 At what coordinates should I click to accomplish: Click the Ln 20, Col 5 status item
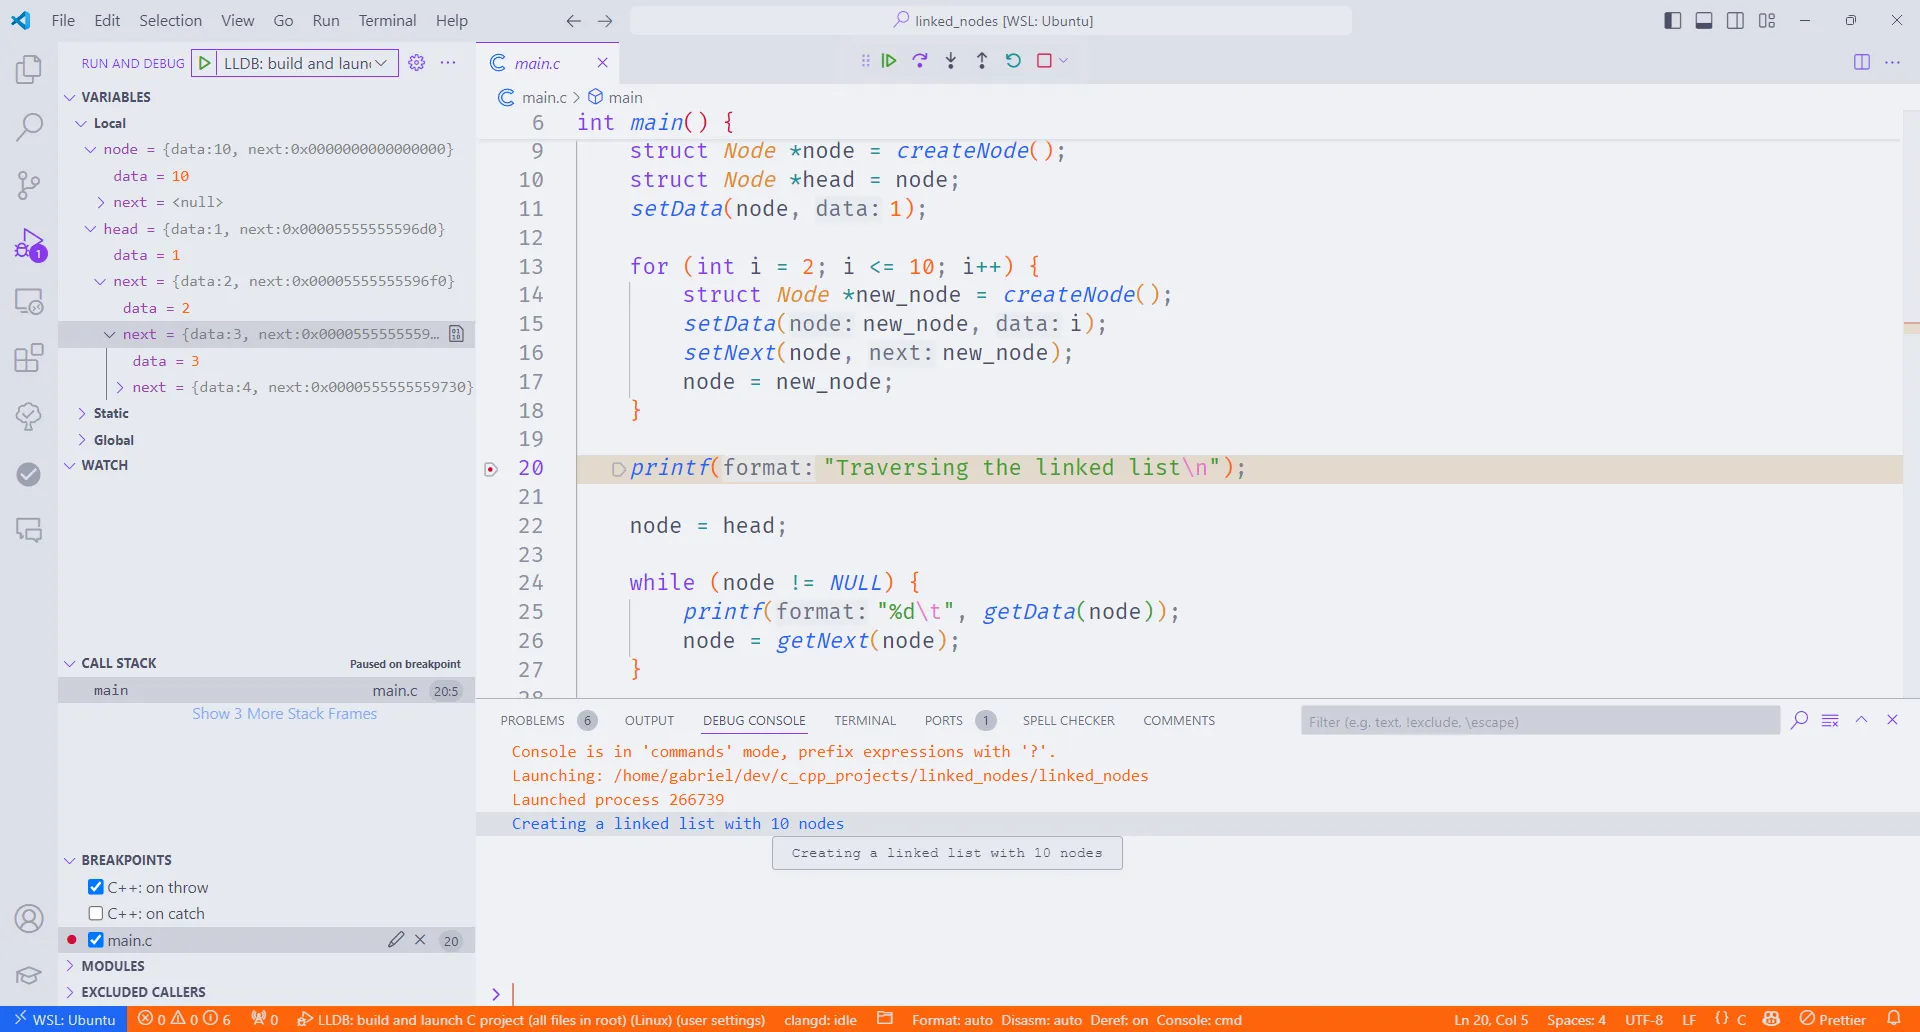tap(1491, 1019)
